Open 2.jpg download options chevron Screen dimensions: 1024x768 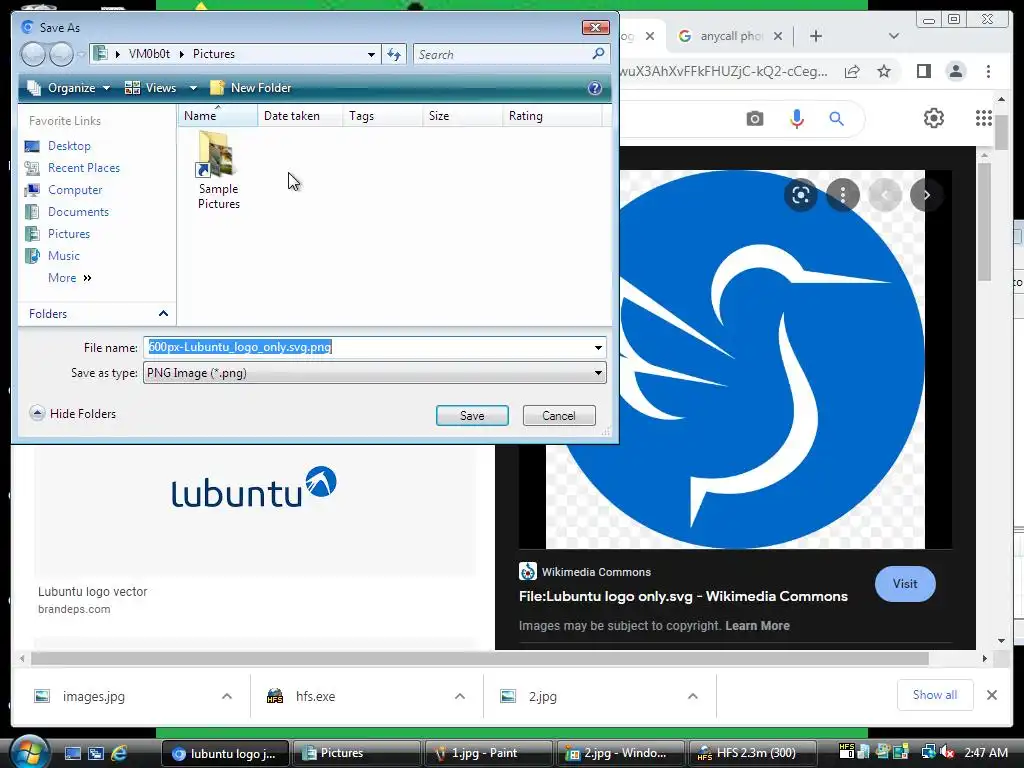[x=693, y=696]
